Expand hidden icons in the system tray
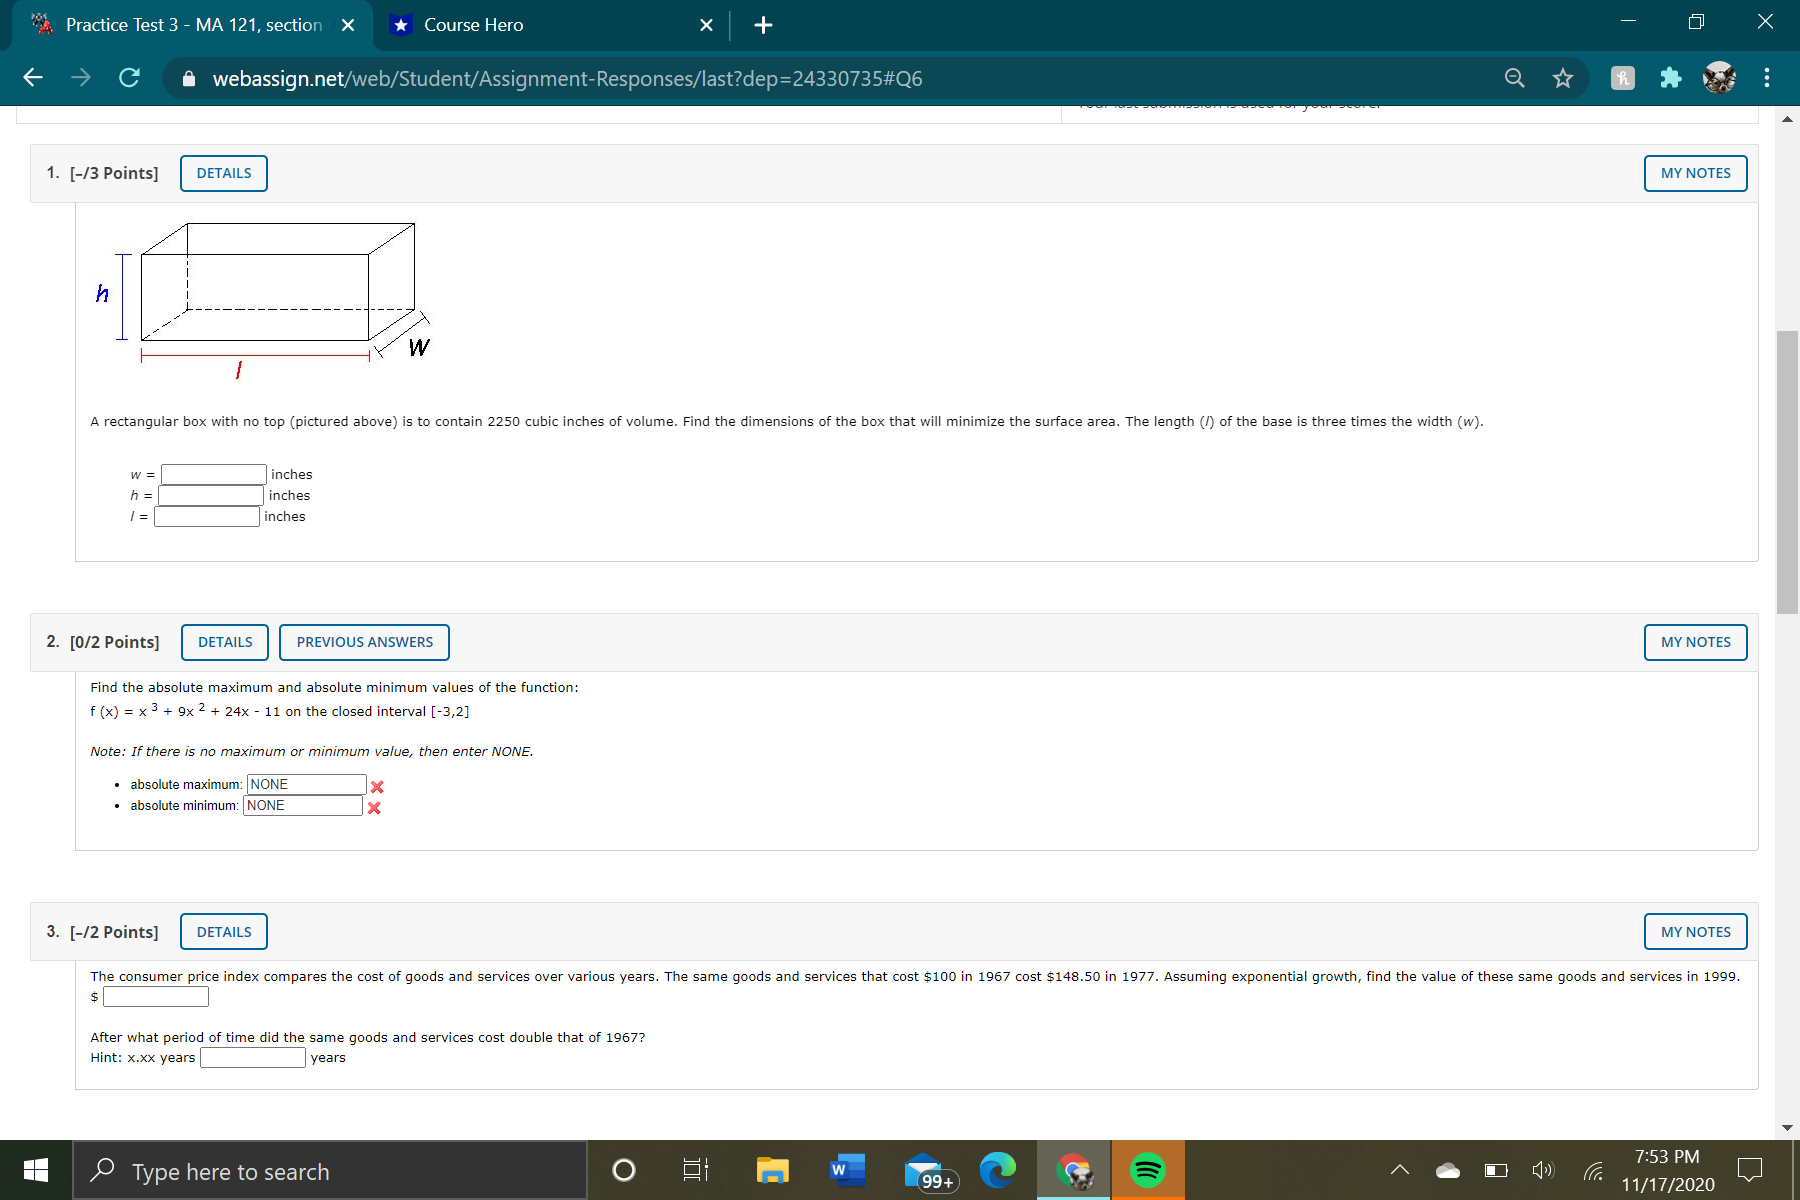The width and height of the screenshot is (1800, 1200). coord(1399,1169)
